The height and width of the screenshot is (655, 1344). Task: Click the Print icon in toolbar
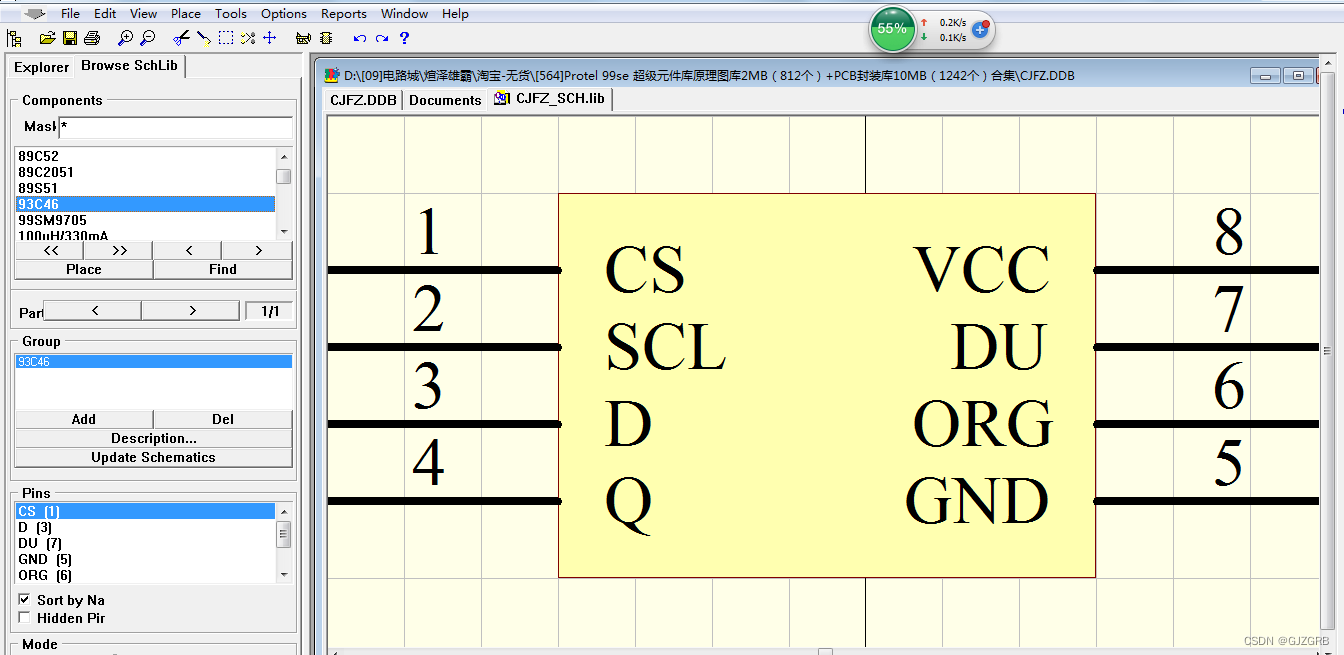coord(92,38)
